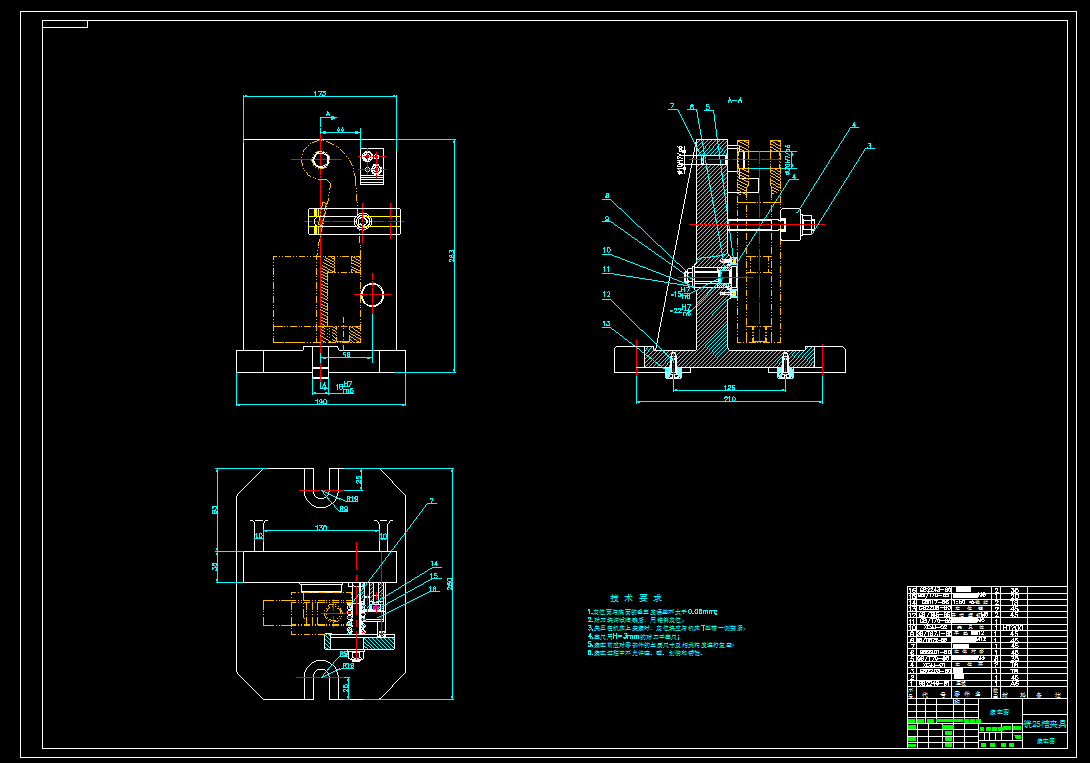The image size is (1090, 763).
Task: Select the 技术要求 technical requirements heading
Action: click(636, 598)
